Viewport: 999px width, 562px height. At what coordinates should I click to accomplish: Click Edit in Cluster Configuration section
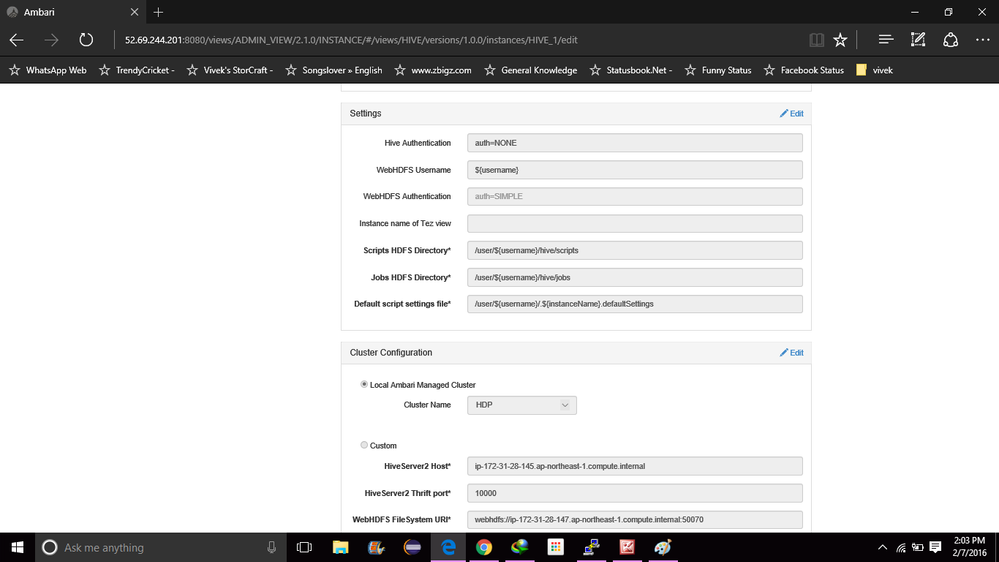pyautogui.click(x=791, y=353)
